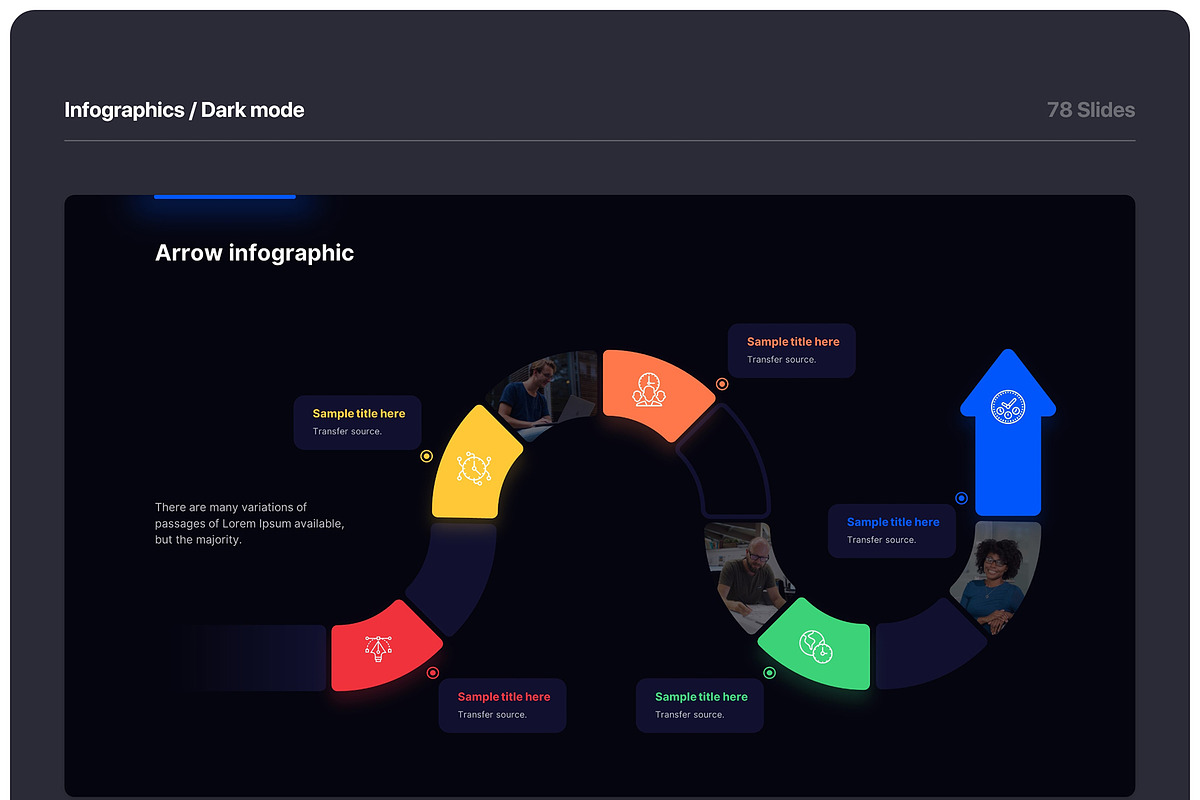The width and height of the screenshot is (1200, 800).
Task: Click the photo of smiling woman with glasses
Action: [996, 577]
